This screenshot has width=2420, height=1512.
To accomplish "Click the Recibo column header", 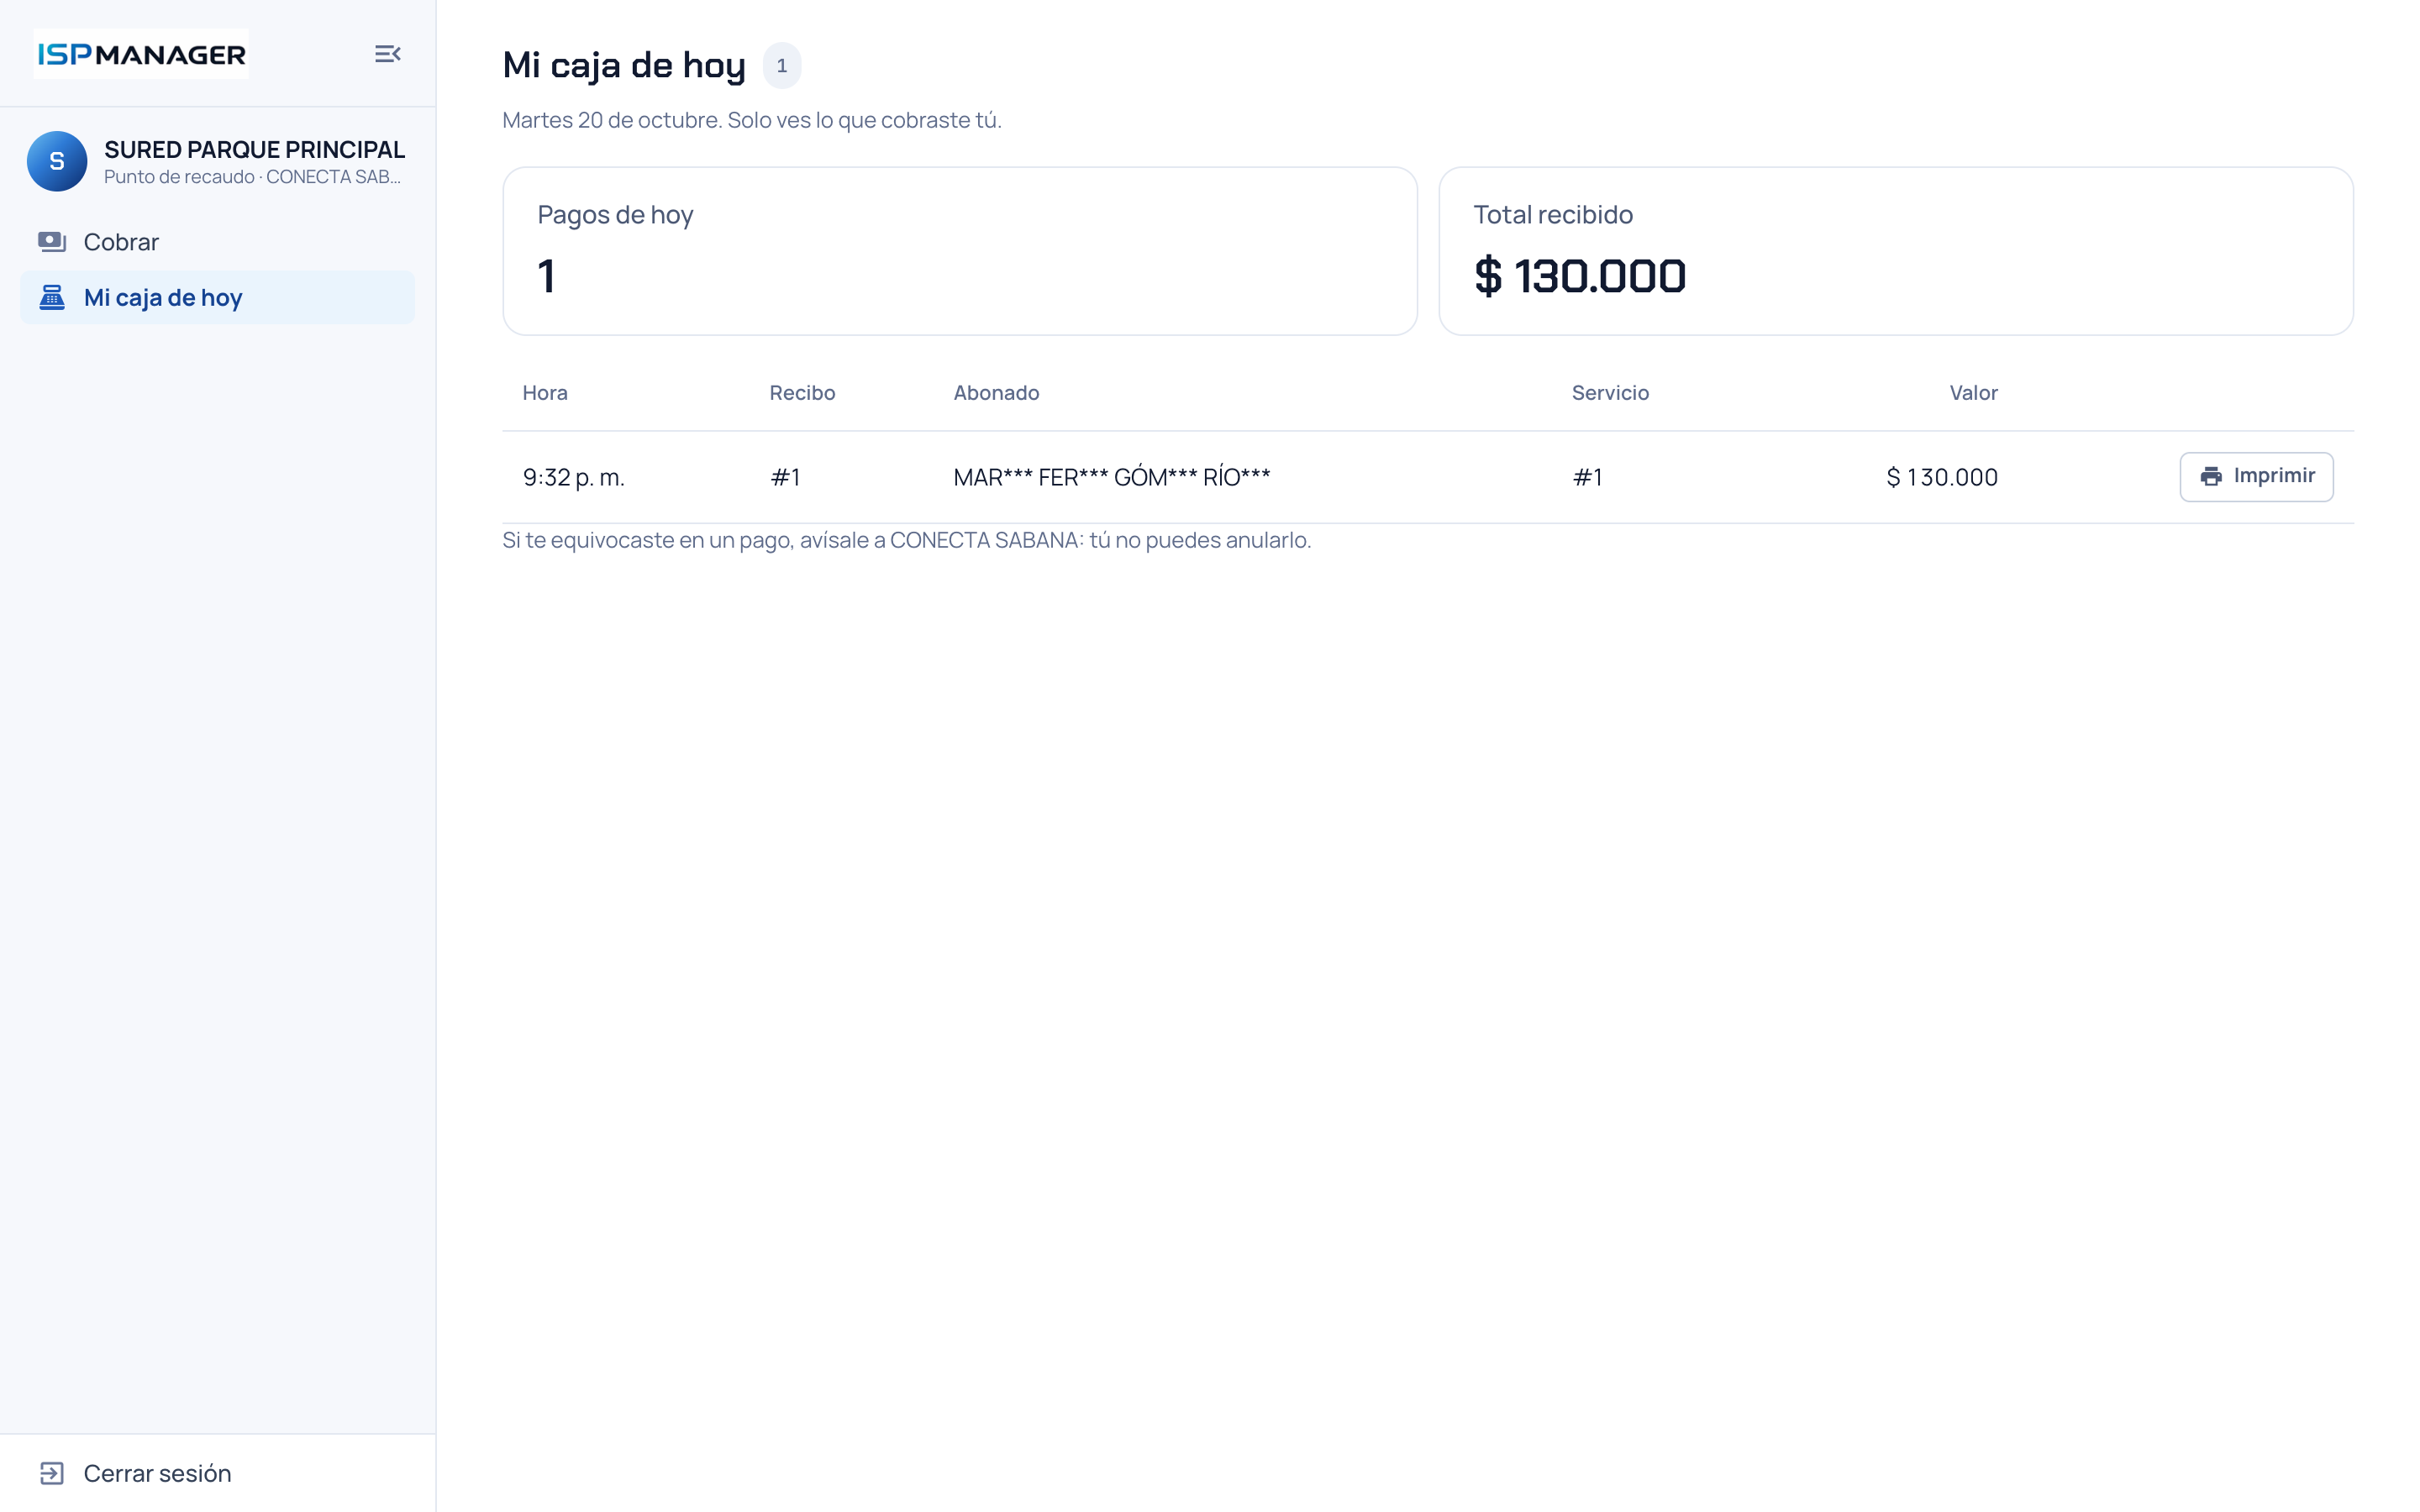I will pos(802,393).
